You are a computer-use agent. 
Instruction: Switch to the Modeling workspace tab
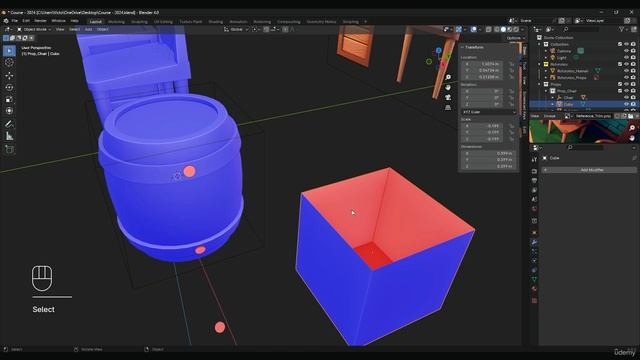tap(116, 22)
